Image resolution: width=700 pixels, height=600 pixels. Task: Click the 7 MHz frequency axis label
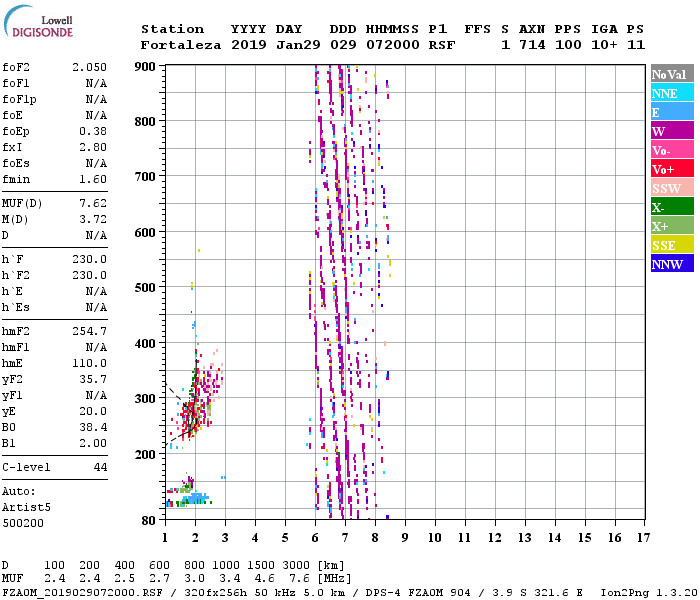coord(345,538)
